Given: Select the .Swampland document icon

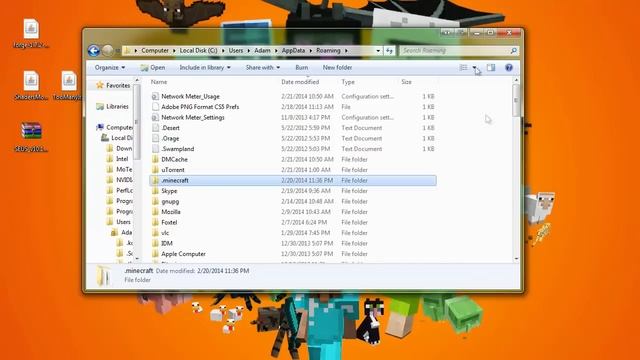Looking at the screenshot, I should [155, 149].
